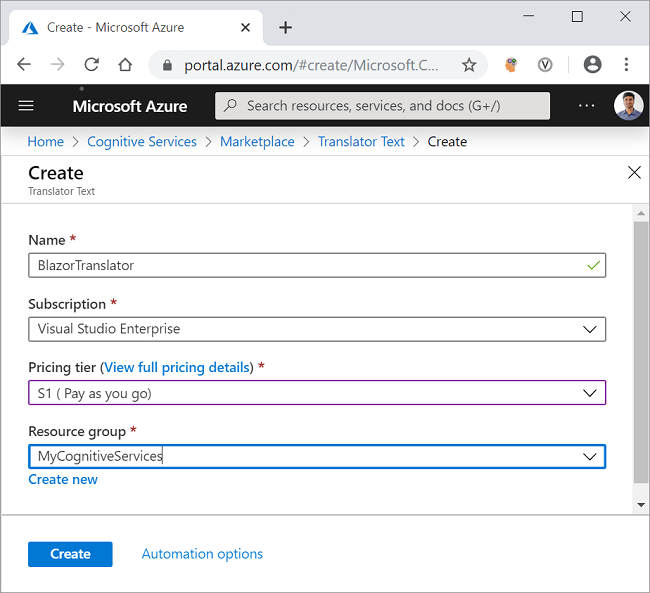Image resolution: width=650 pixels, height=593 pixels.
Task: Open the Azure account avatar
Action: [628, 105]
